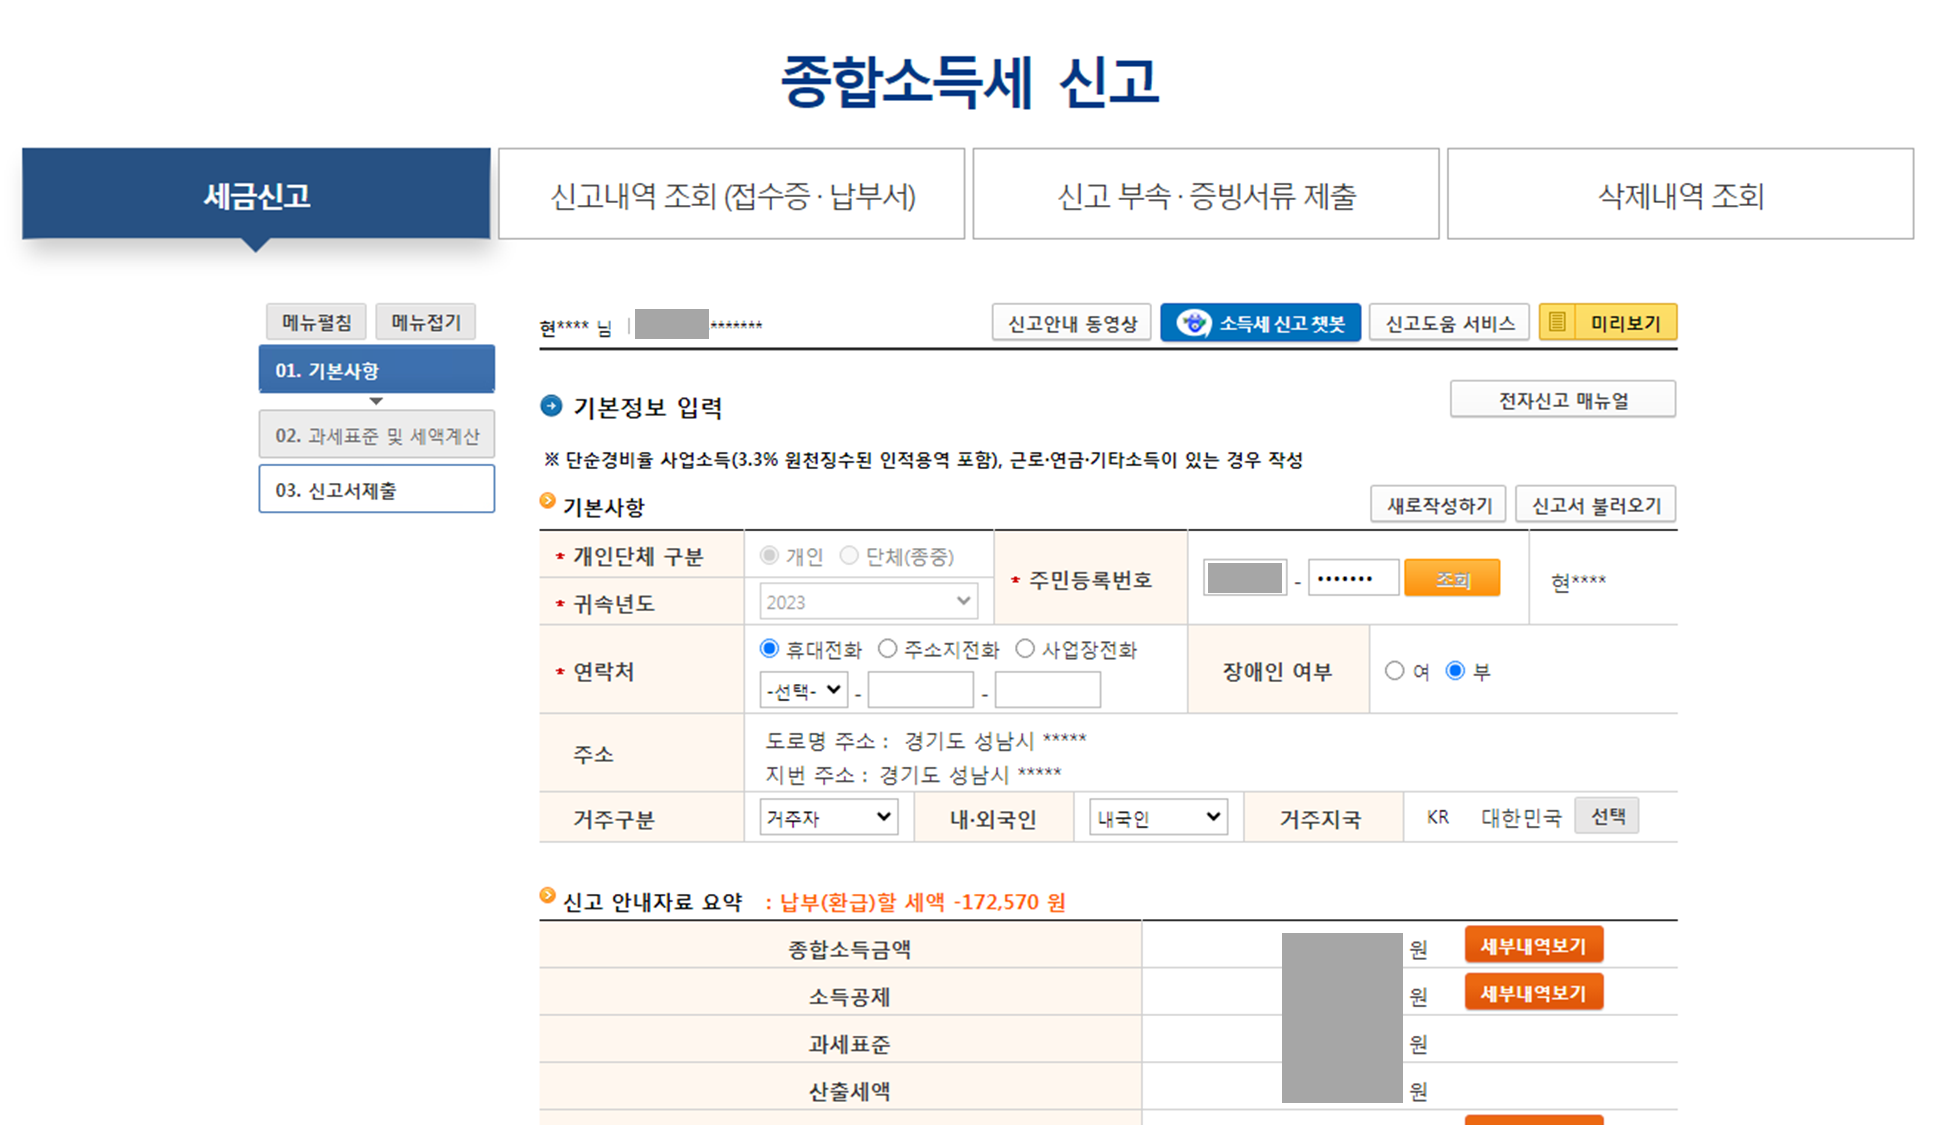Viewport: 1938px width, 1125px height.
Task: Click the document icon beside 미리보기
Action: coord(1557,322)
